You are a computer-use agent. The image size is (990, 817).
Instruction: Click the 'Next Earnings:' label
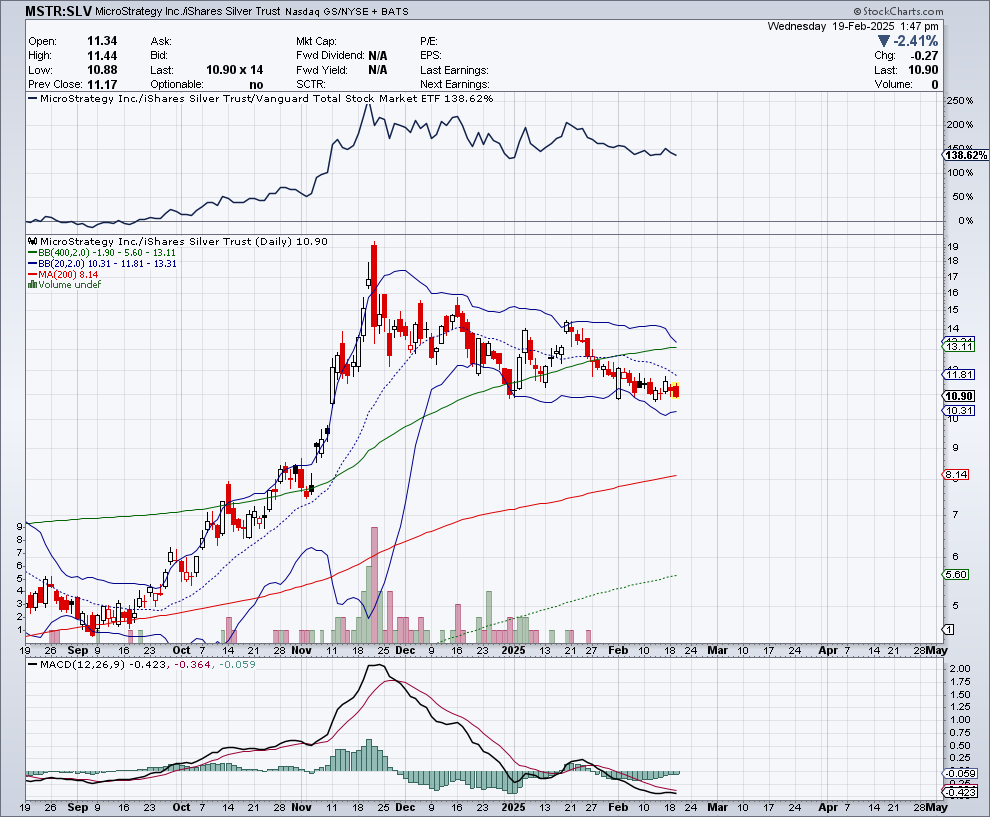(455, 84)
